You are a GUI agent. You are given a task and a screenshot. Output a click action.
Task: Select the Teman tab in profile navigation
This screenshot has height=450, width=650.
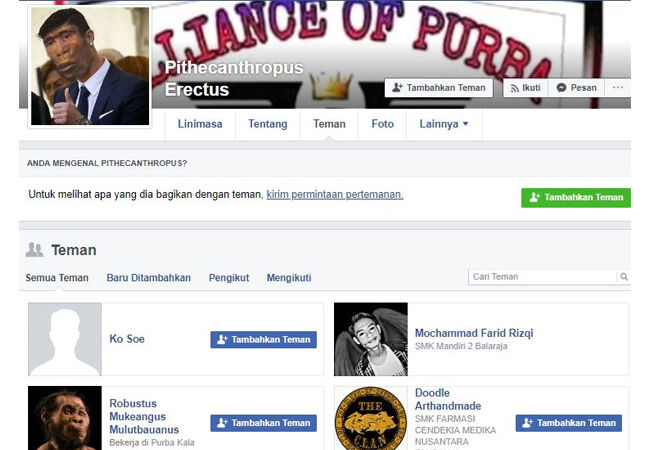329,124
